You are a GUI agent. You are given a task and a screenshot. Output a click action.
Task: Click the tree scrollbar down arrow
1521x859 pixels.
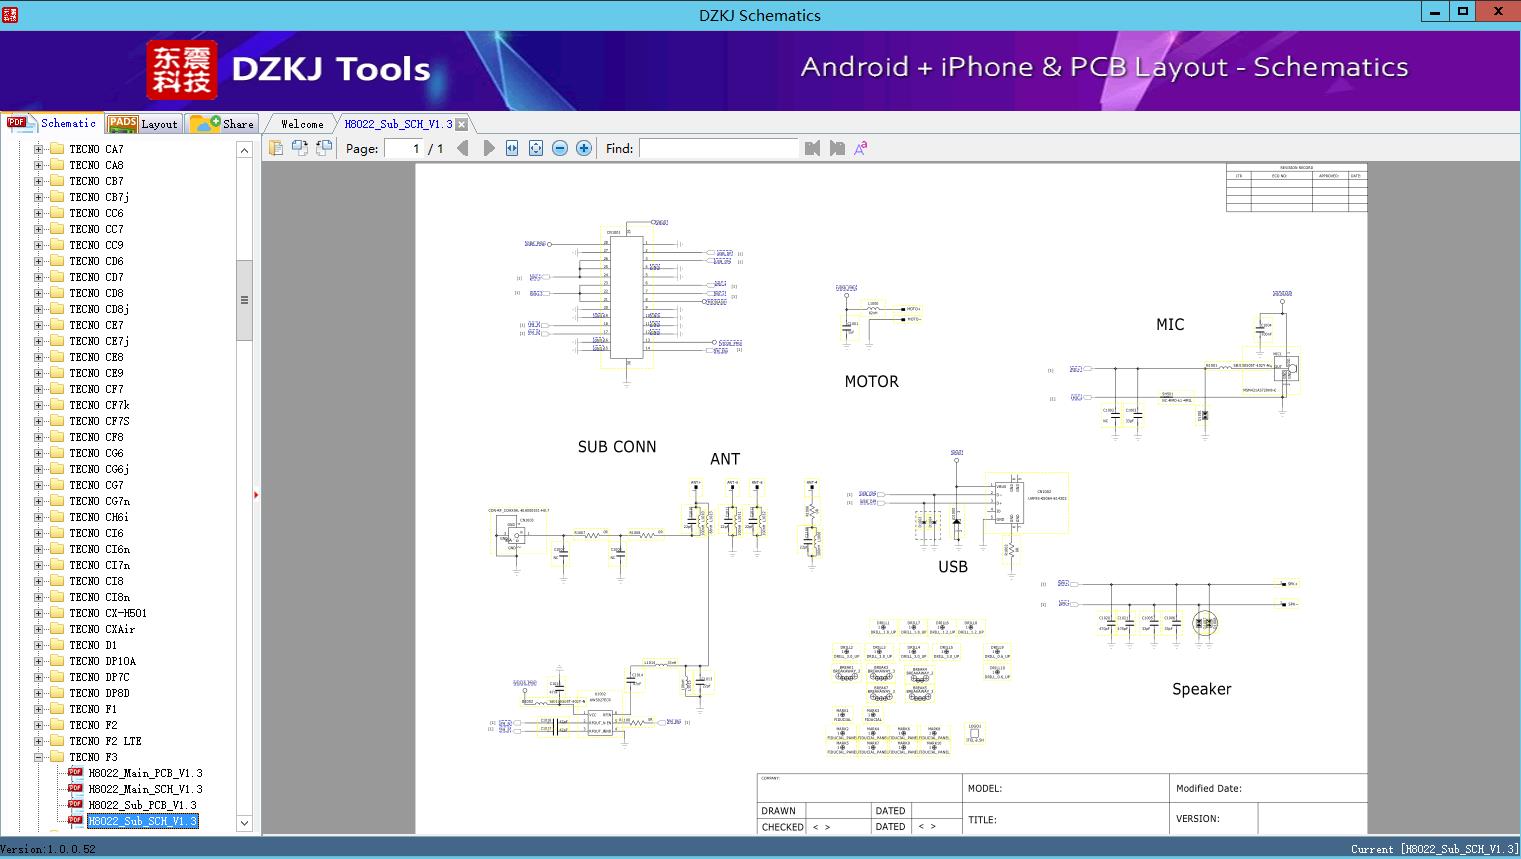(244, 823)
